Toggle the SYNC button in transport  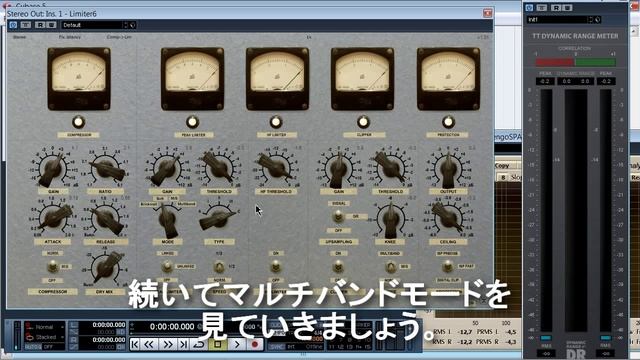tap(276, 347)
